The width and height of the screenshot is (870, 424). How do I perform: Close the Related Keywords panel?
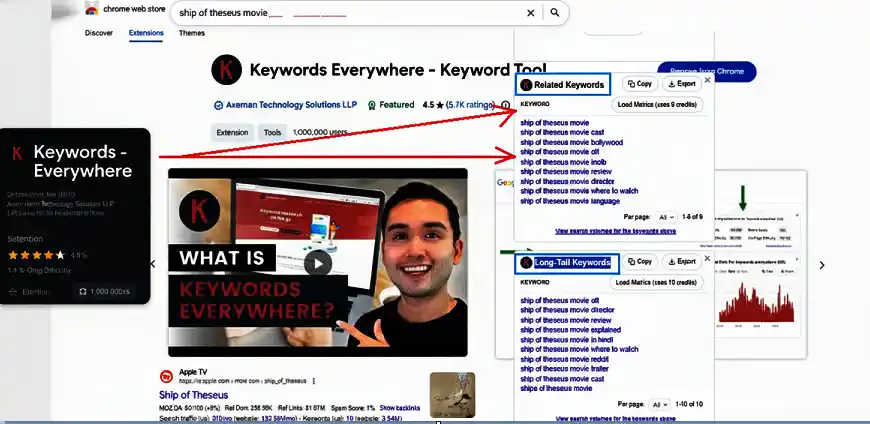707,80
